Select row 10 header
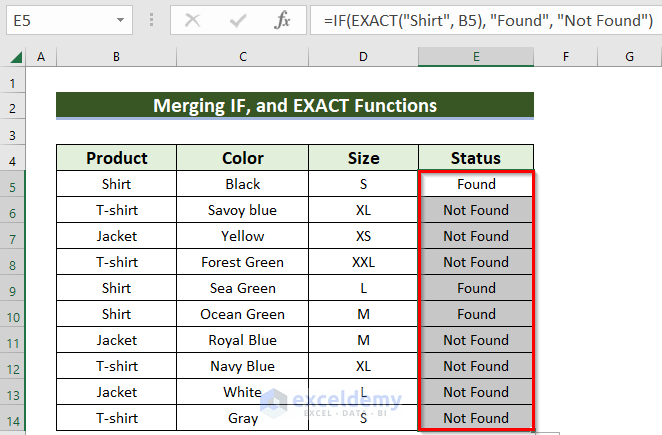Viewport: 662px width, 435px height. 14,314
